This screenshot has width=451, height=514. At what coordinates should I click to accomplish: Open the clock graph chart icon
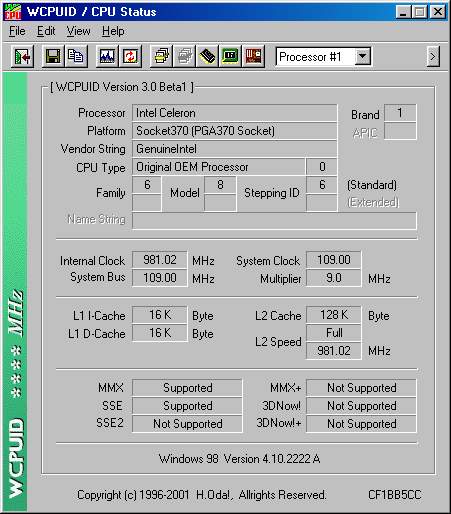coord(107,56)
